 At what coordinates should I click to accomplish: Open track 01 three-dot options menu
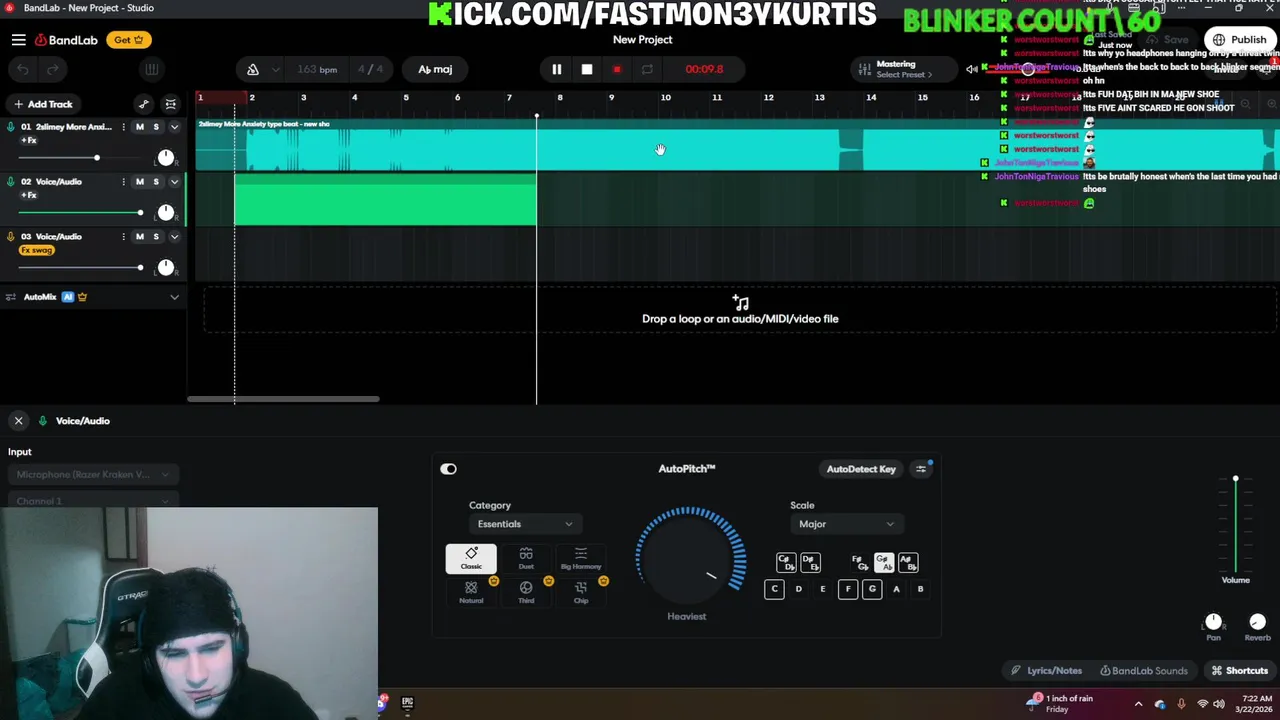tap(123, 127)
